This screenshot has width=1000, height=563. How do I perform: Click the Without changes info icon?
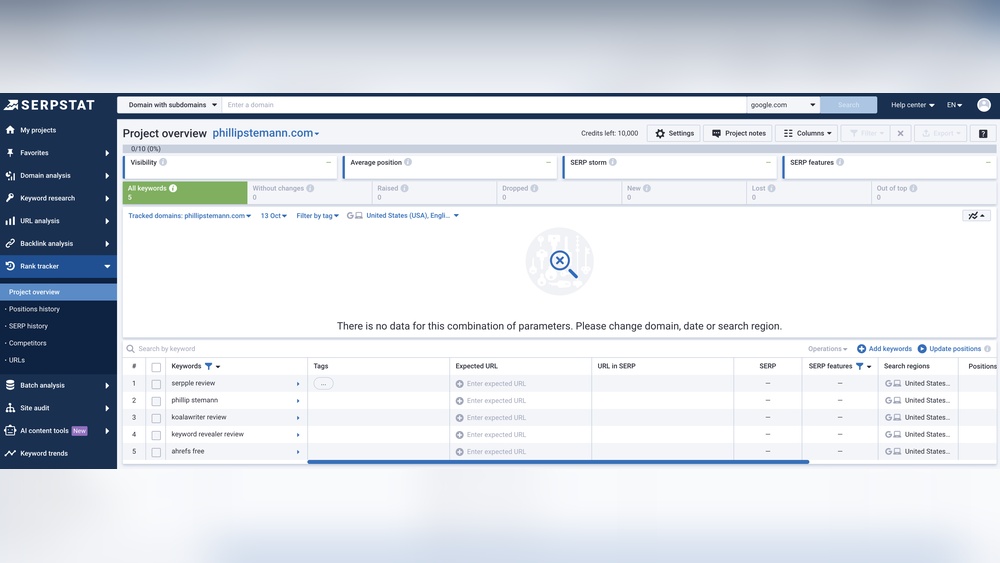coord(310,188)
